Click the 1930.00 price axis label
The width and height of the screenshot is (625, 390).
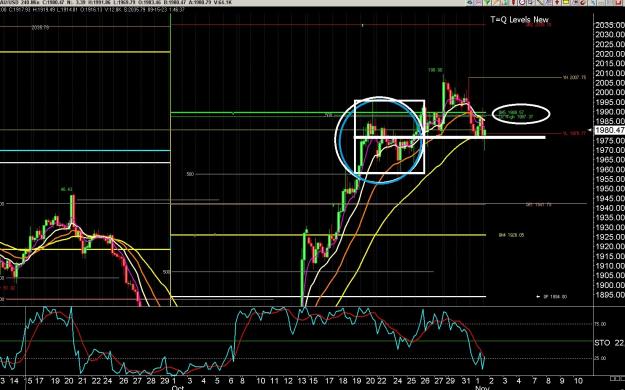(610, 228)
